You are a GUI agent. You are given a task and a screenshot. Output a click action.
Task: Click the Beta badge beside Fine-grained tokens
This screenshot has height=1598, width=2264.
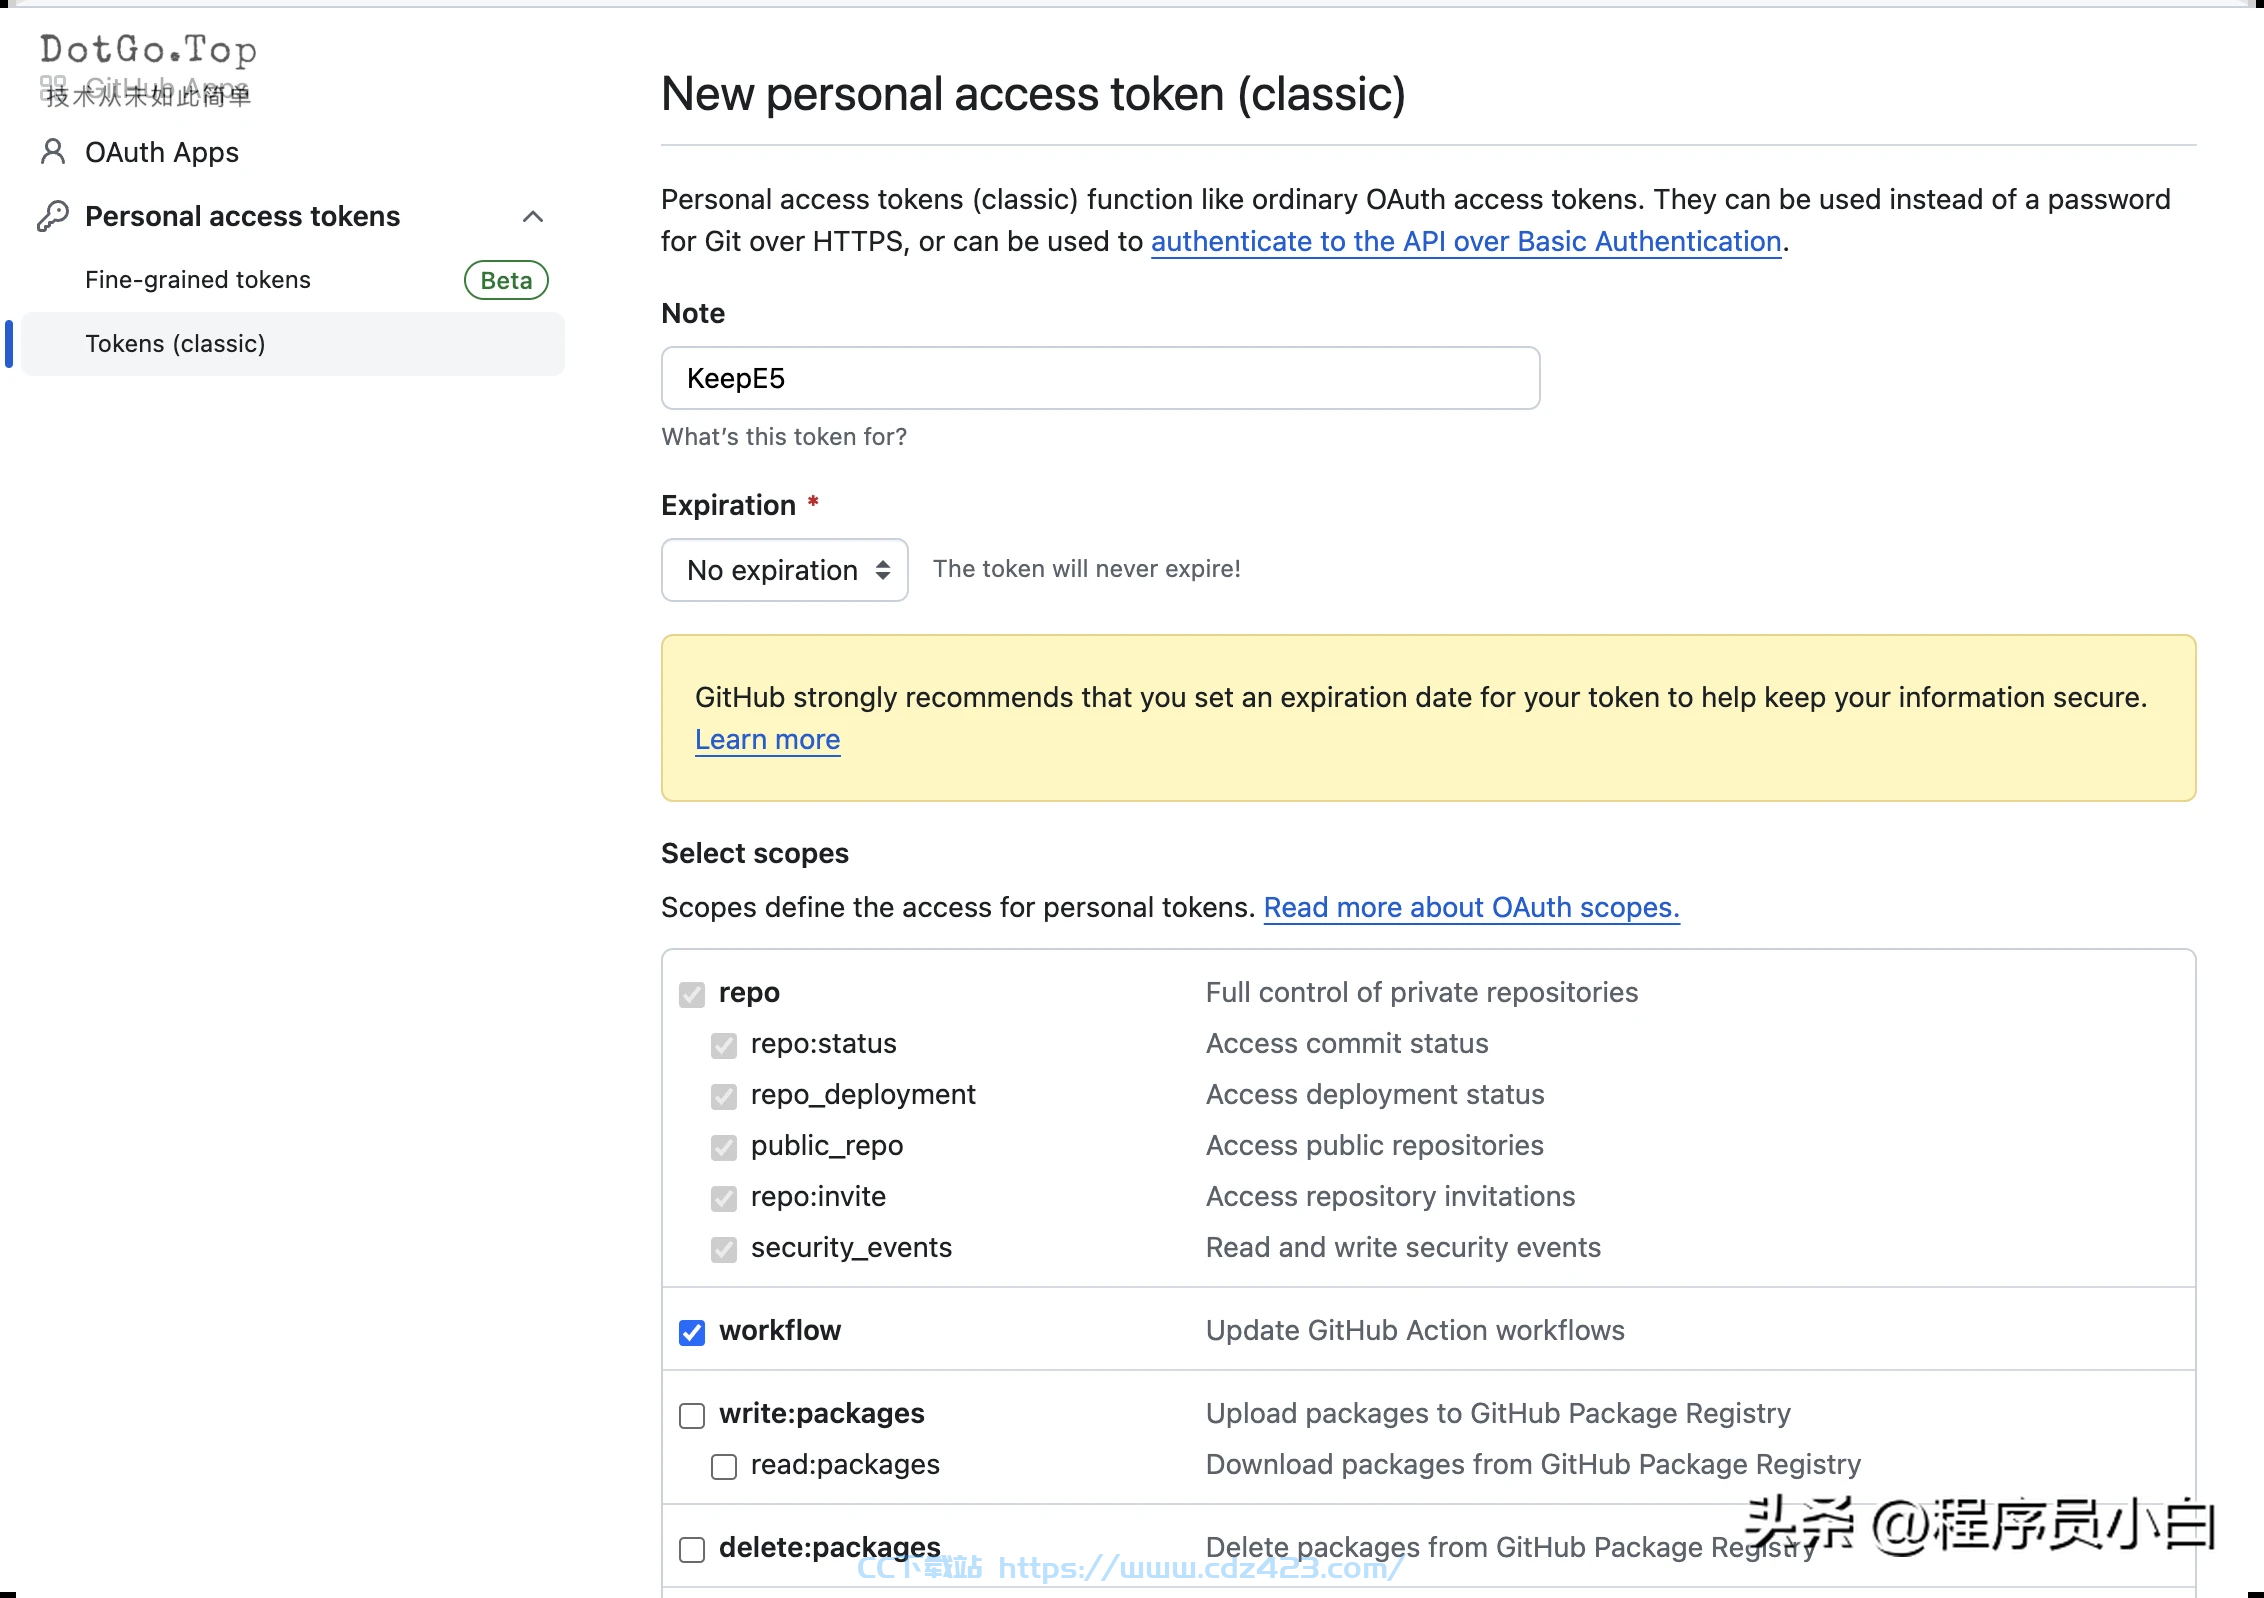tap(506, 280)
